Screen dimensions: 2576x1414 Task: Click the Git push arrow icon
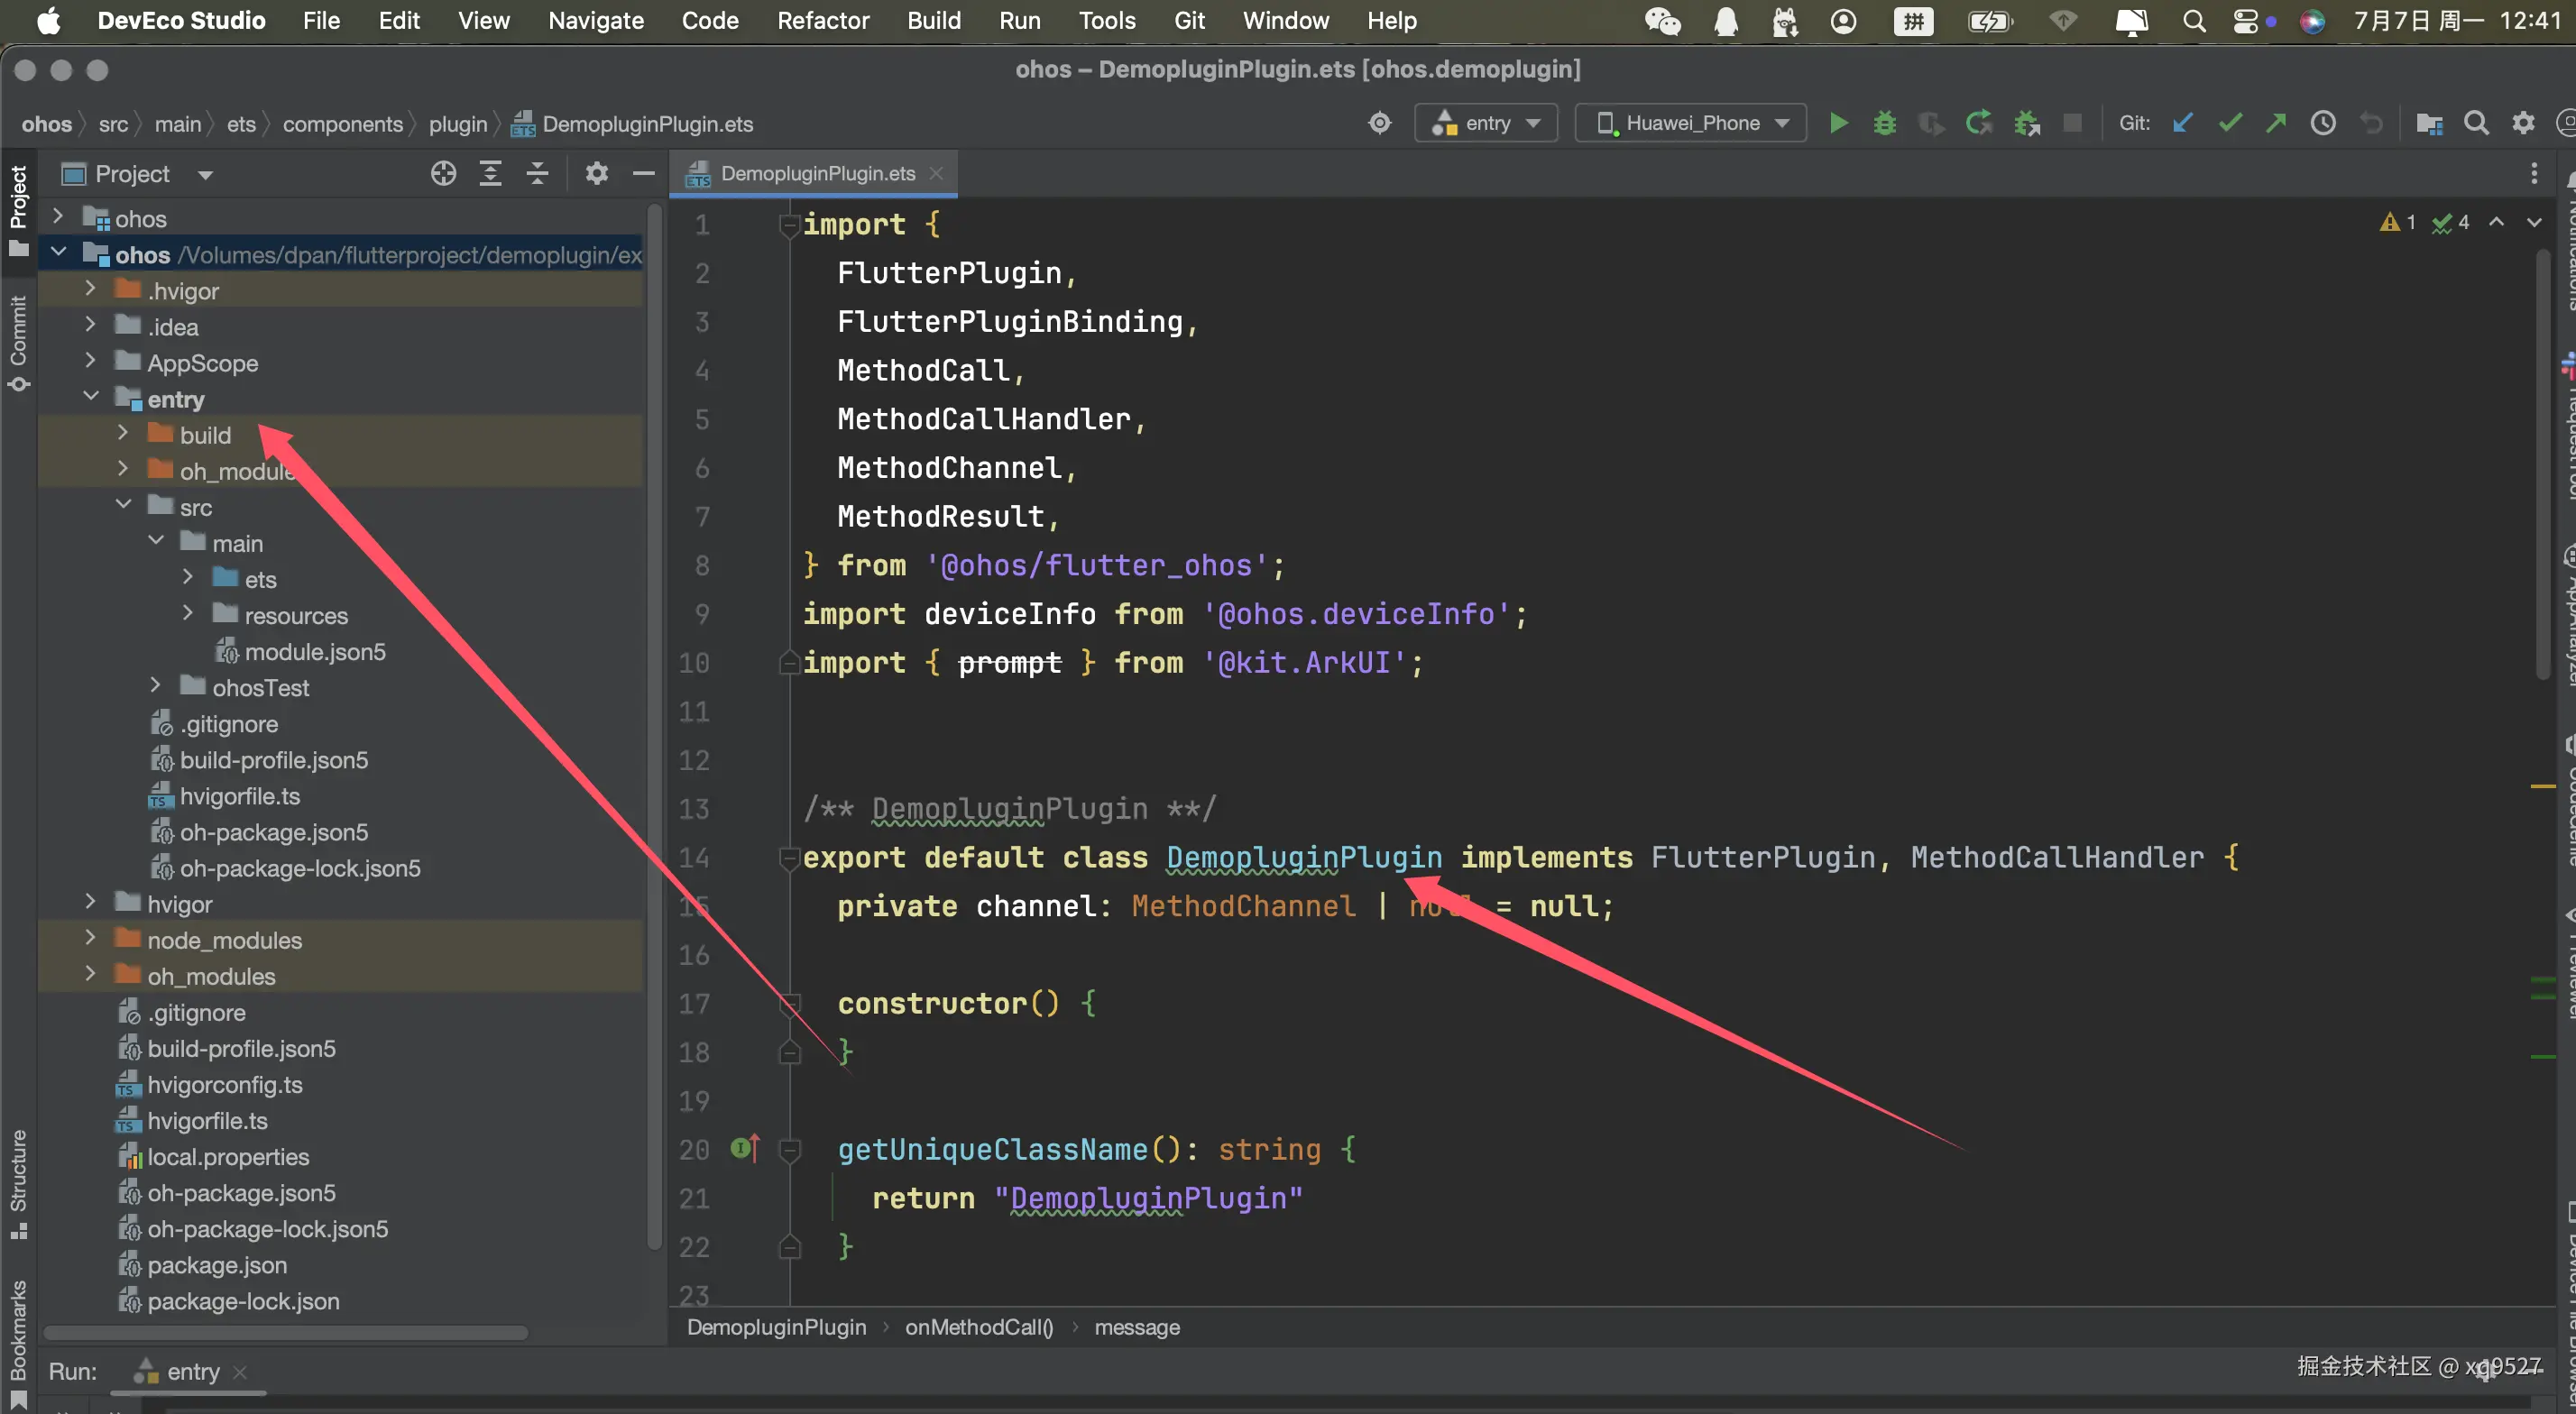click(2276, 123)
